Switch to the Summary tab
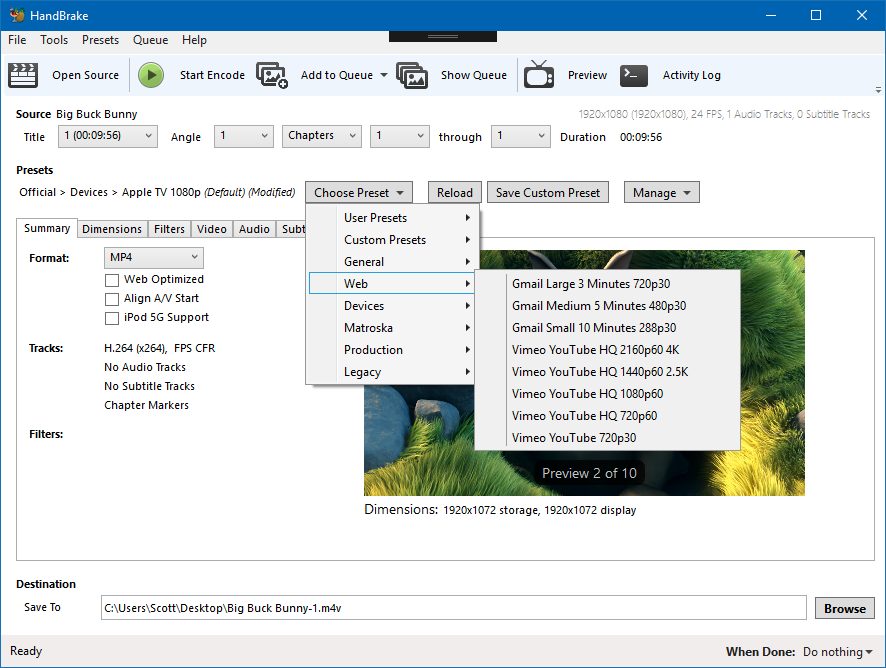Screen dimensions: 886x668 tap(47, 228)
